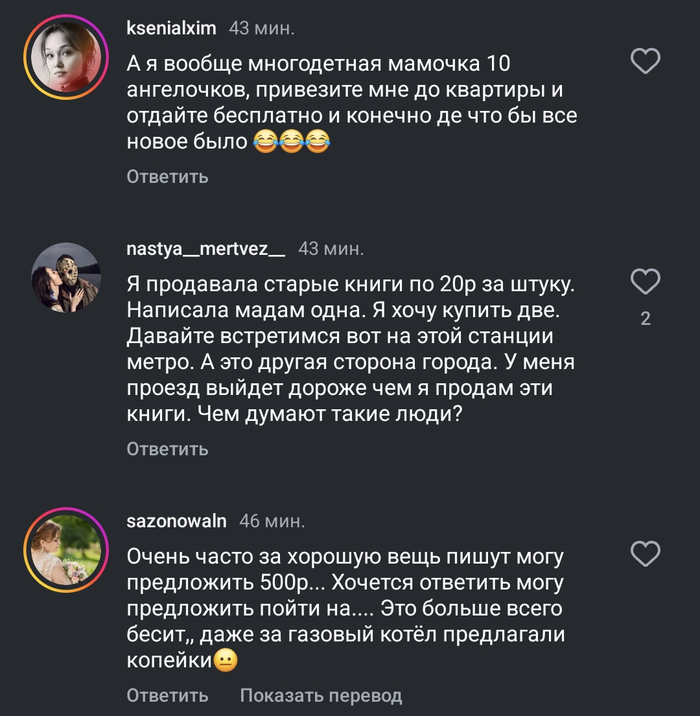Tap the heart on nastya__mertvez__'s comment
Screen dimensions: 700x716
pos(647,280)
